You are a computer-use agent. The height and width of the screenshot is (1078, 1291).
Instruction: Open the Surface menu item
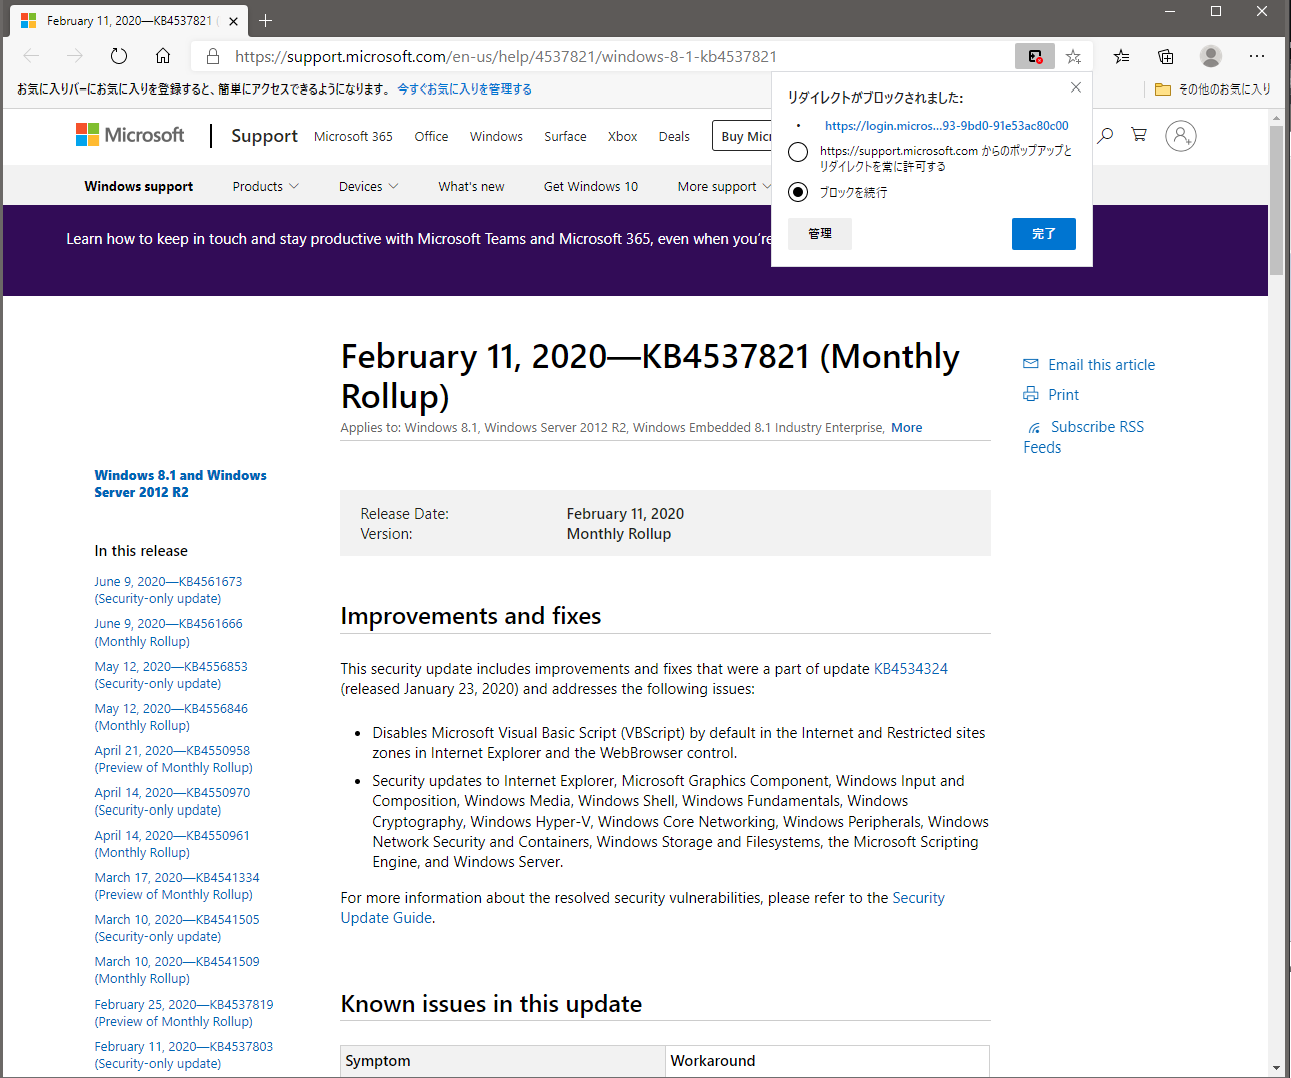point(565,136)
